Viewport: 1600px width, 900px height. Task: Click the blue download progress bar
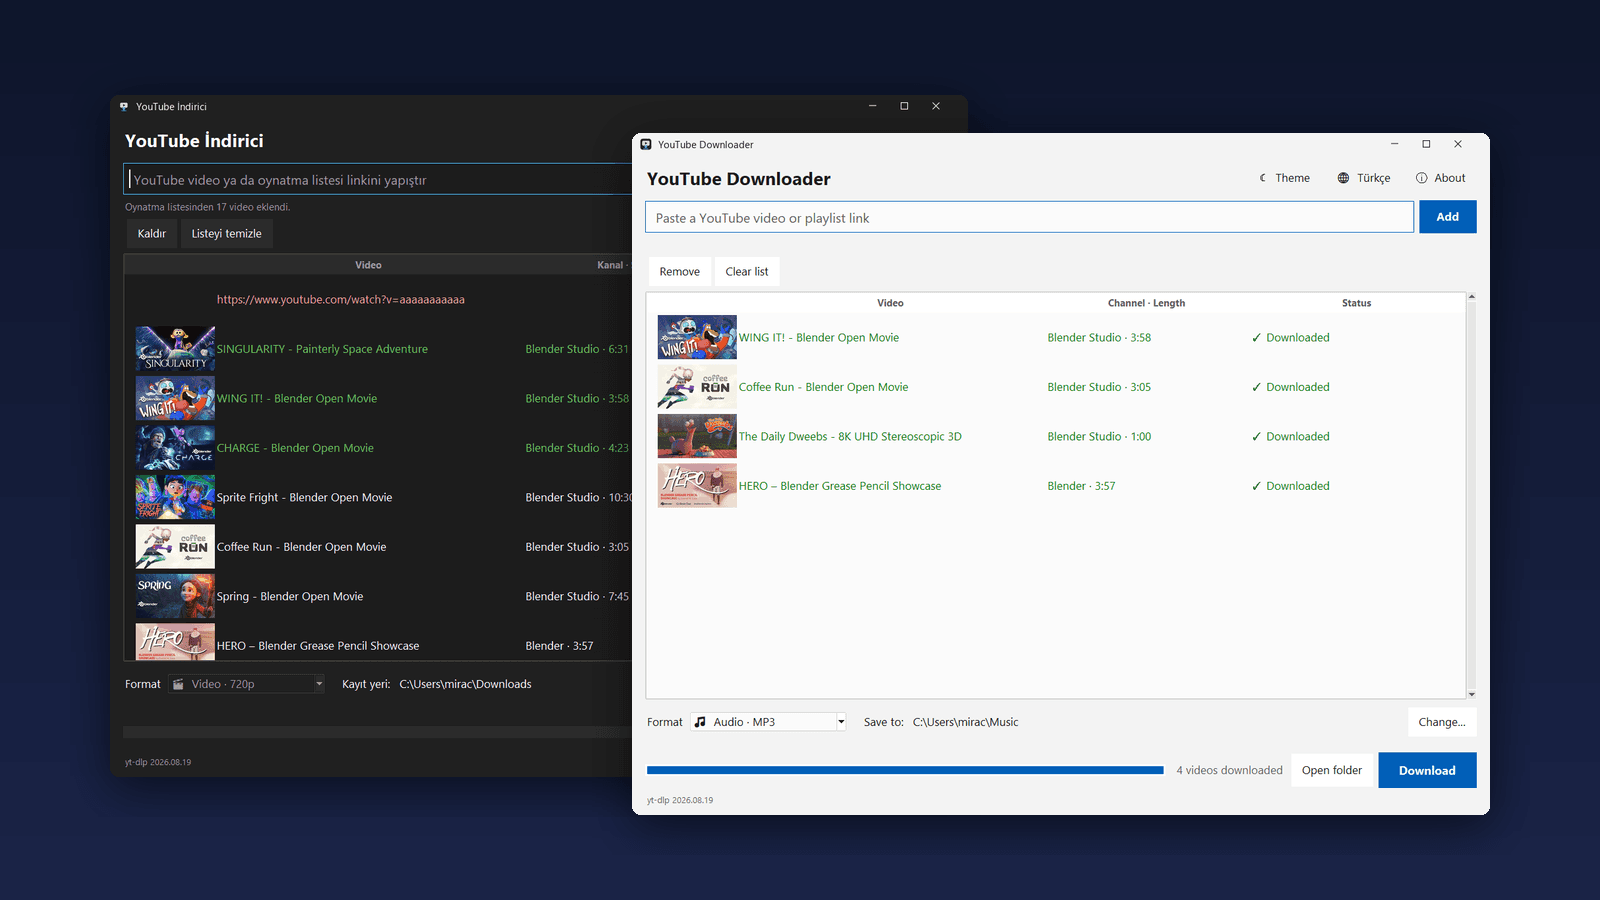point(905,770)
